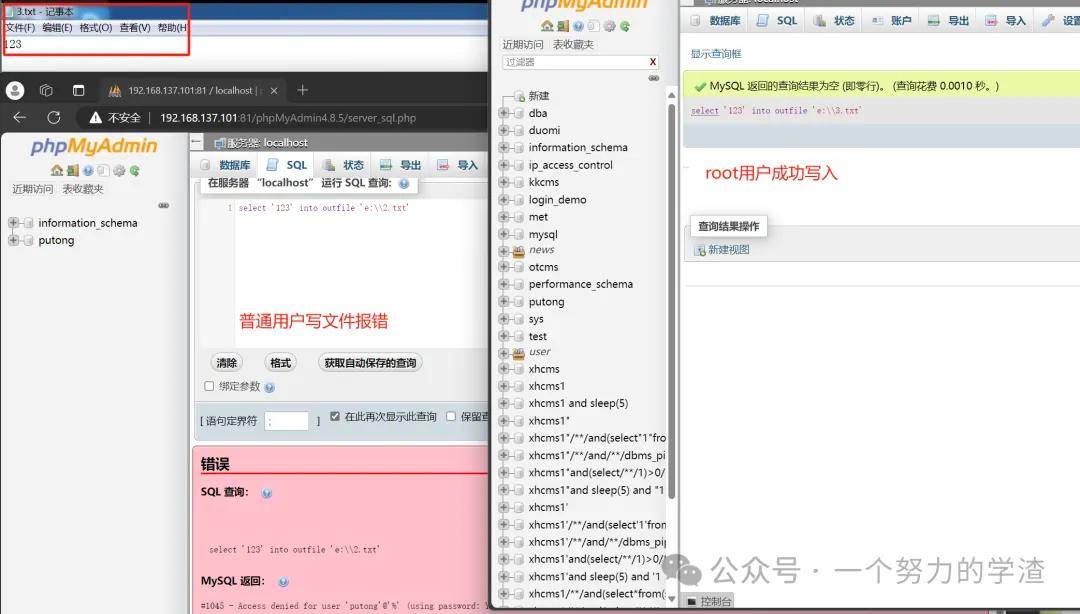Enable the 绑定参数 checkbox
This screenshot has height=614, width=1080.
coord(209,386)
